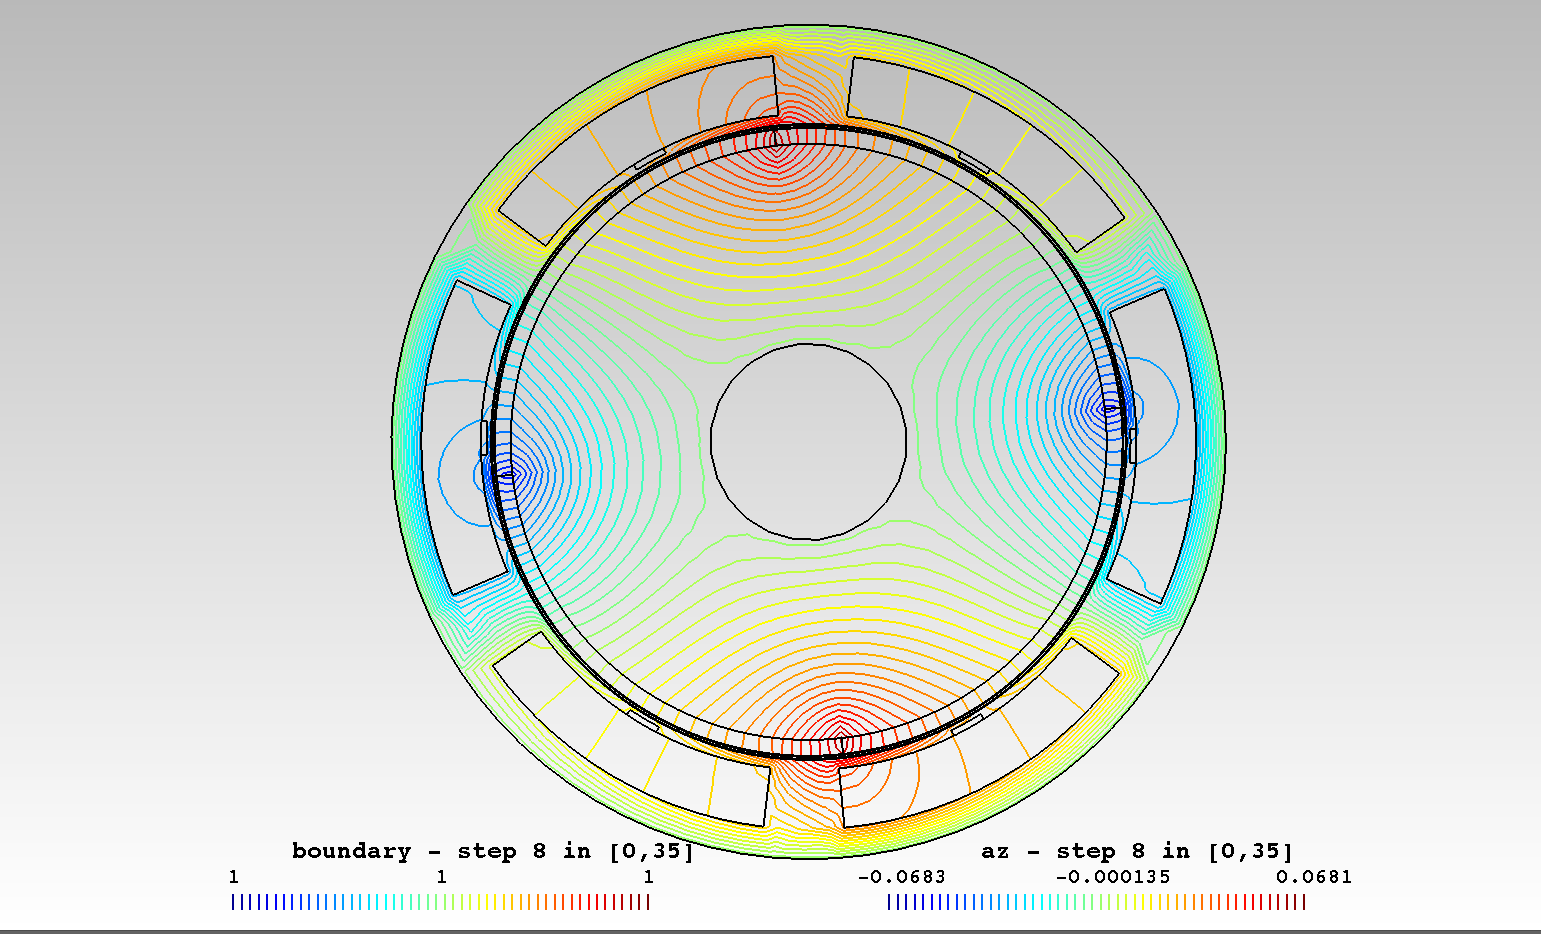The image size is (1541, 934).
Task: Select the central shaft hole of the motor
Action: tap(806, 443)
